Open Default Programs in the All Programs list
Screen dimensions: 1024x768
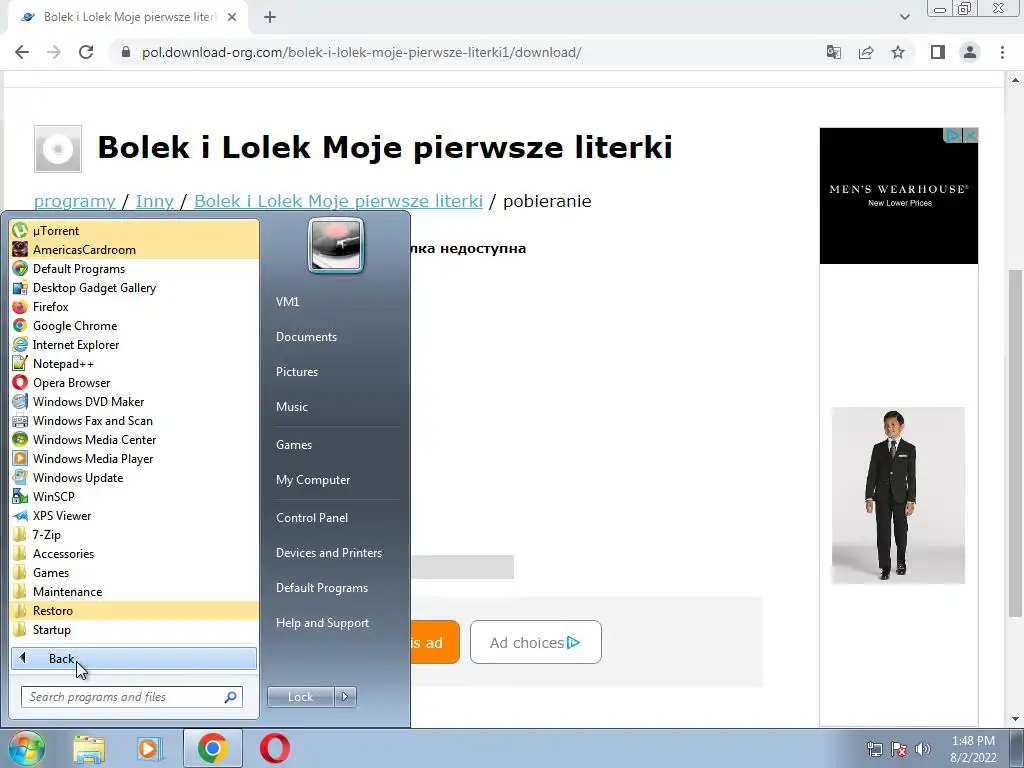135,268
